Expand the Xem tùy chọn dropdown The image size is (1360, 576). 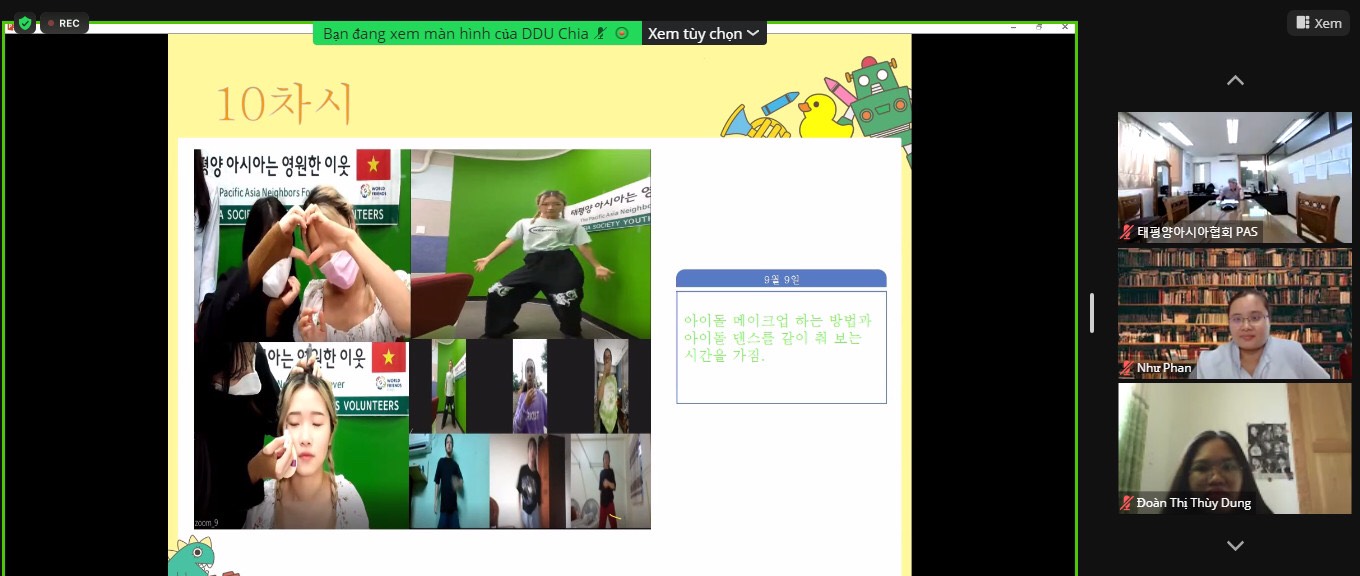coord(703,33)
